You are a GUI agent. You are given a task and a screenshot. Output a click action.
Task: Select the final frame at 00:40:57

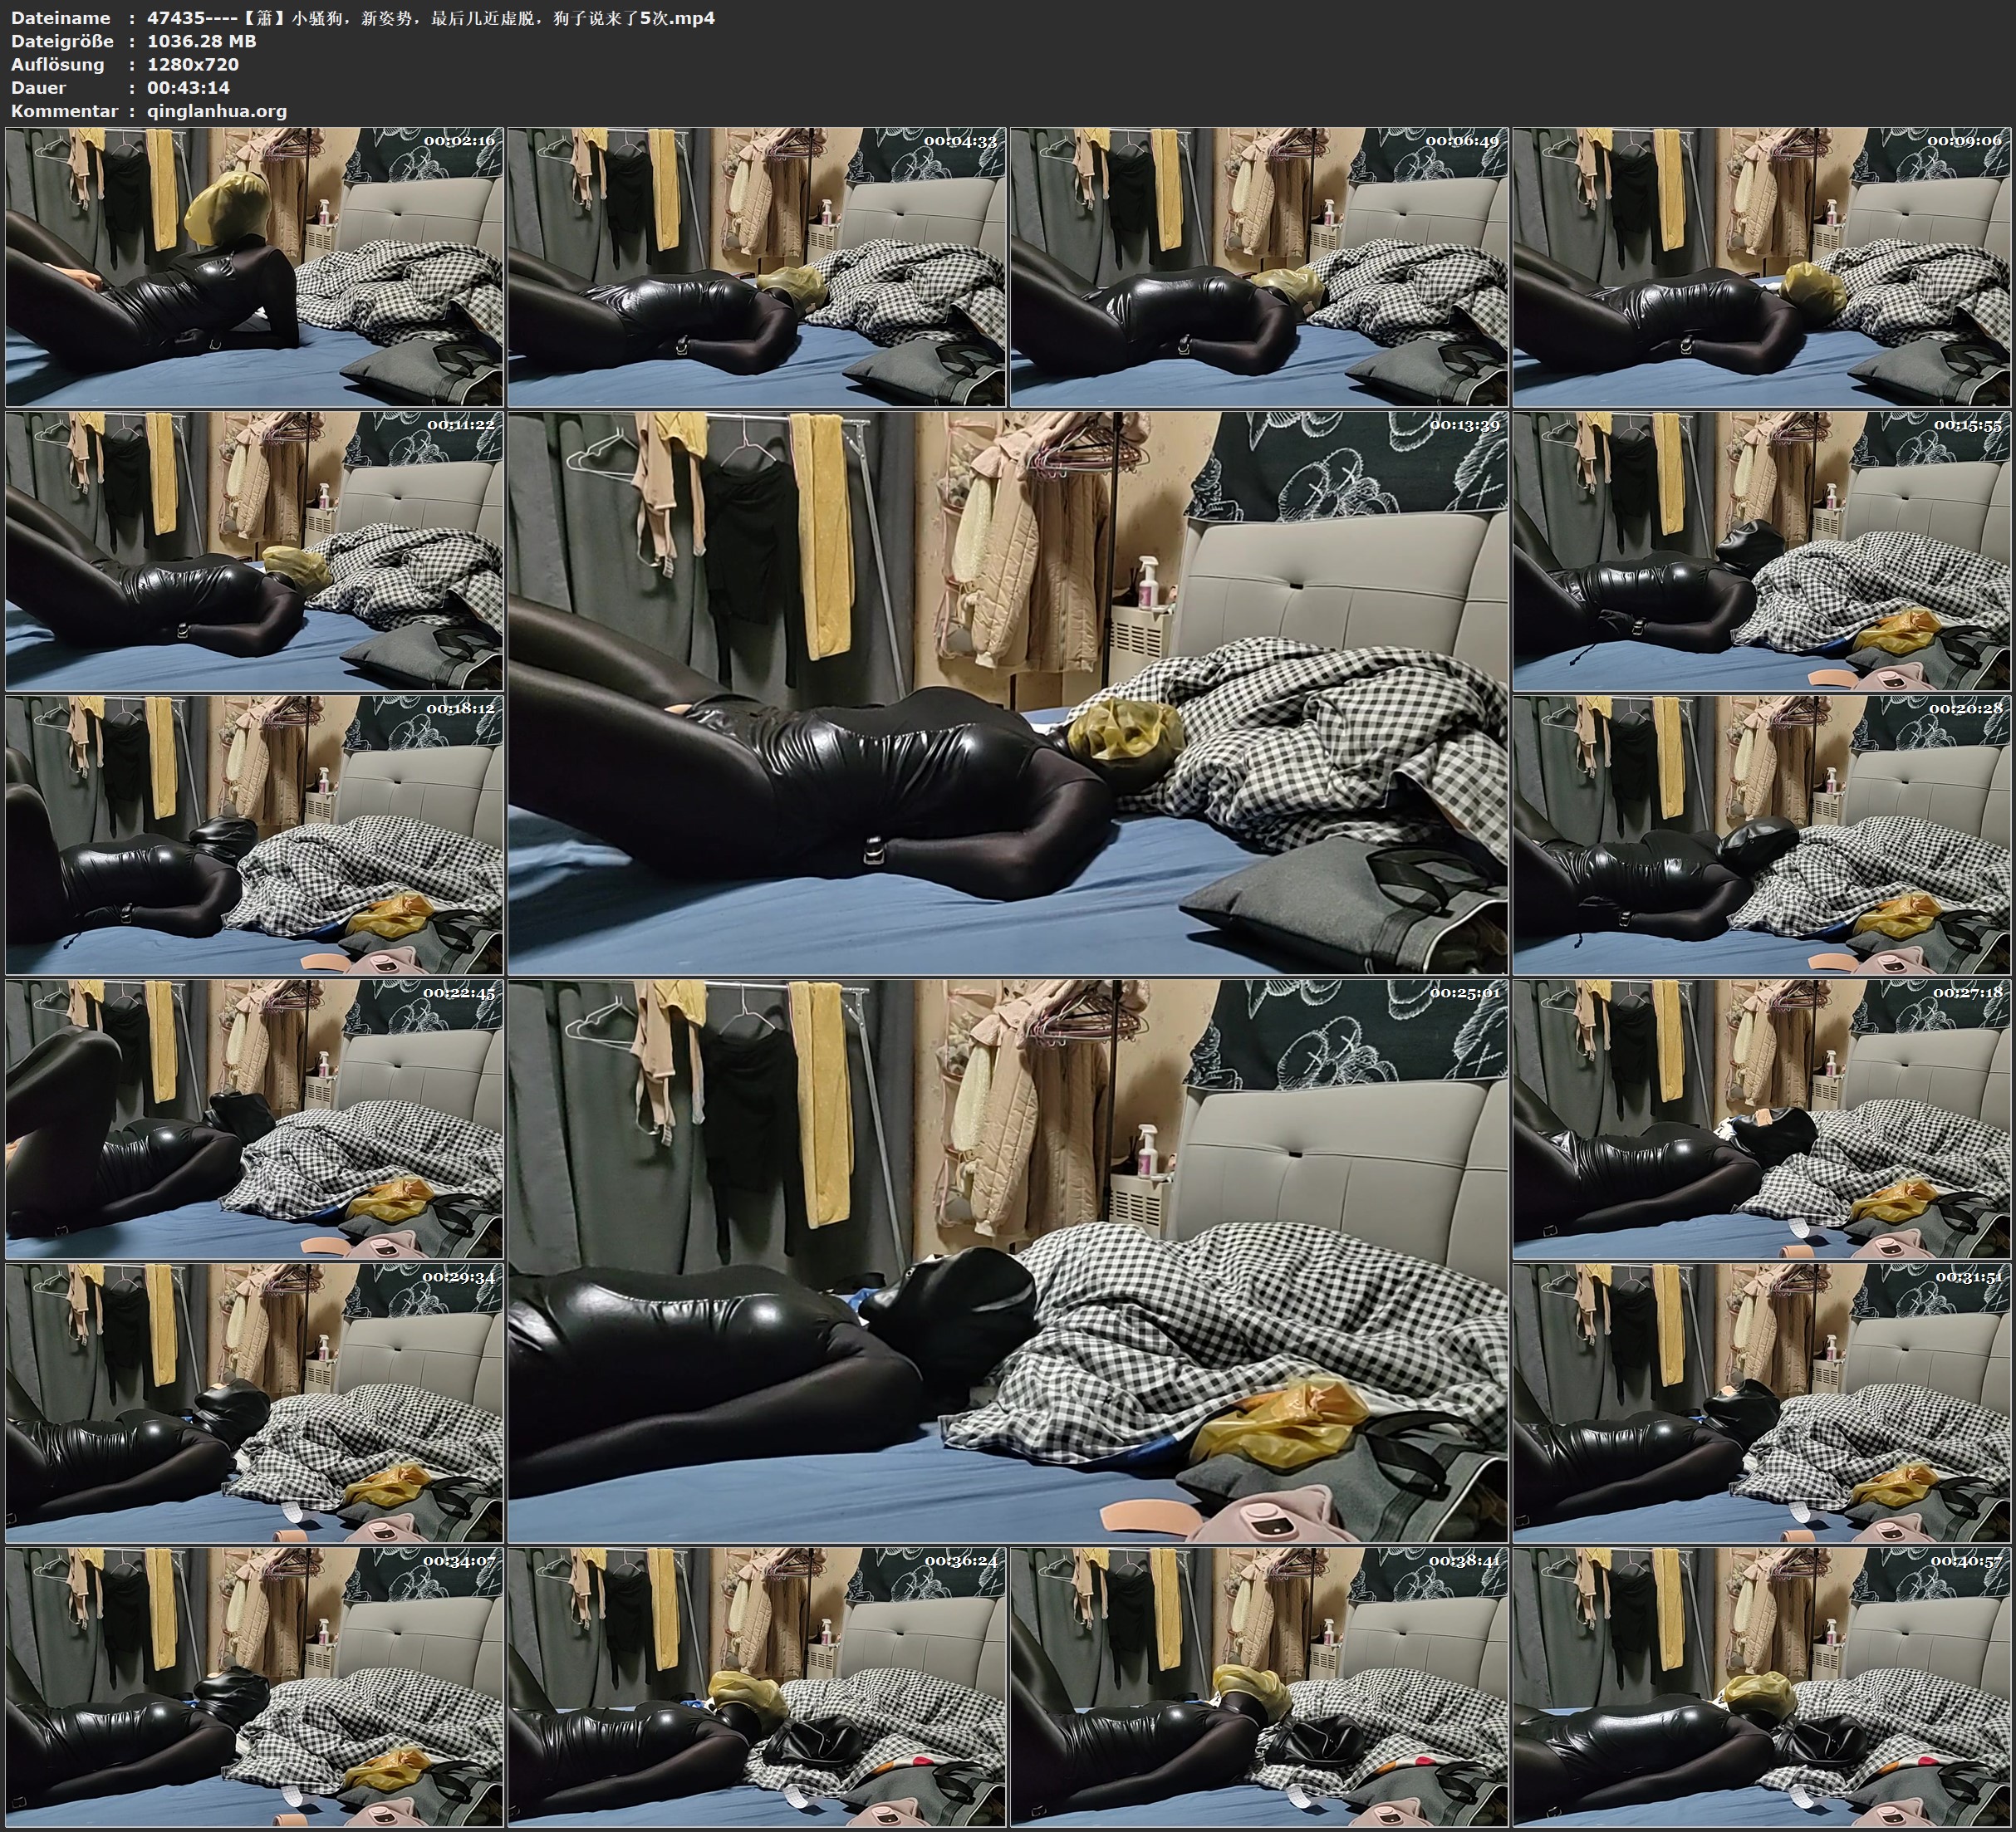(x=1762, y=1686)
